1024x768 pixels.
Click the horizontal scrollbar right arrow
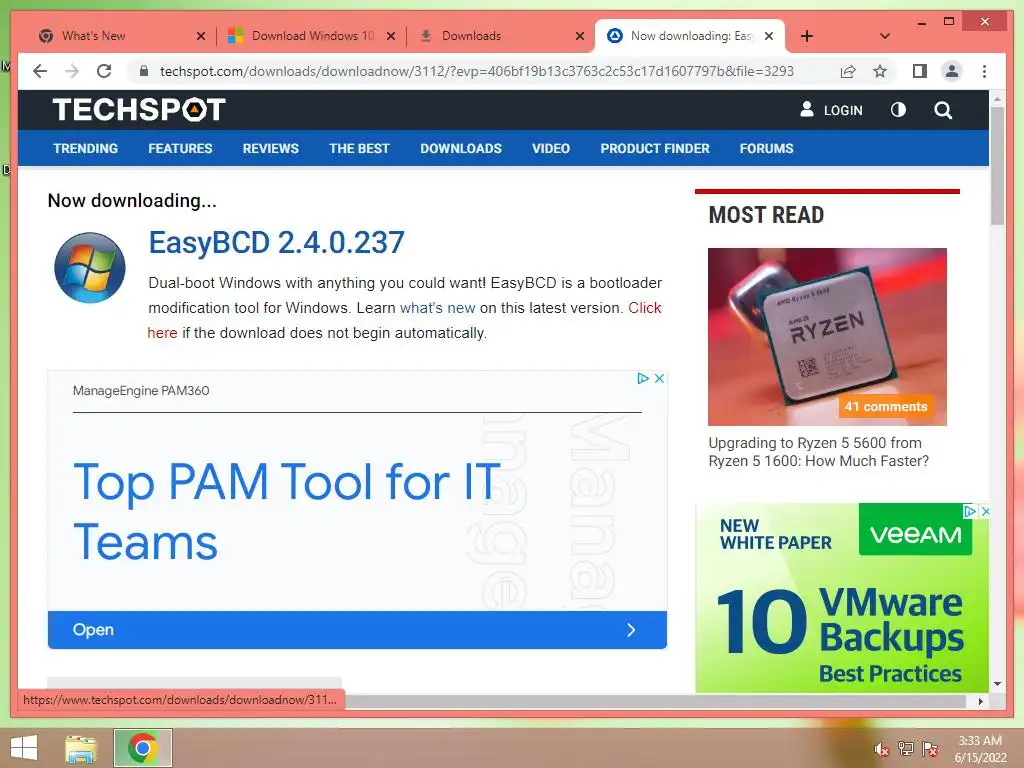(x=980, y=701)
